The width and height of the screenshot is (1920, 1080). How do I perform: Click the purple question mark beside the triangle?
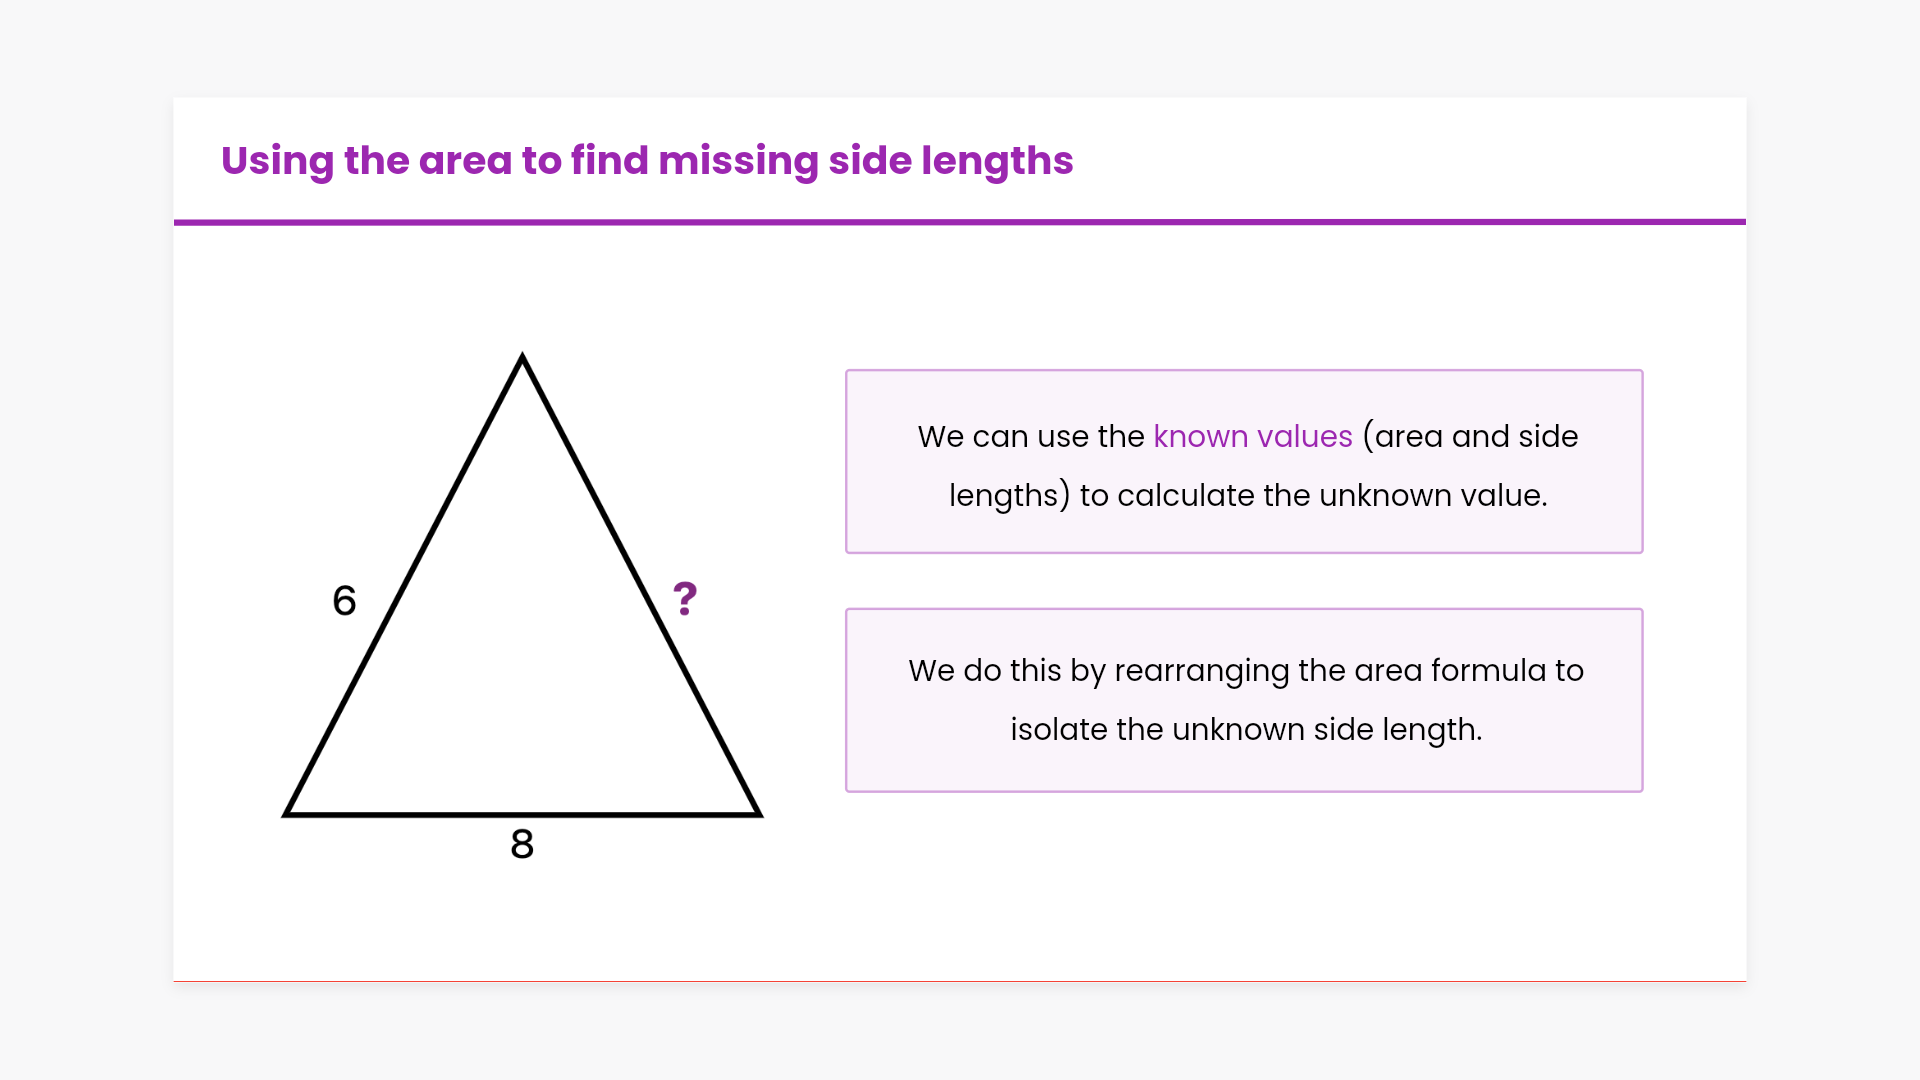pos(685,599)
